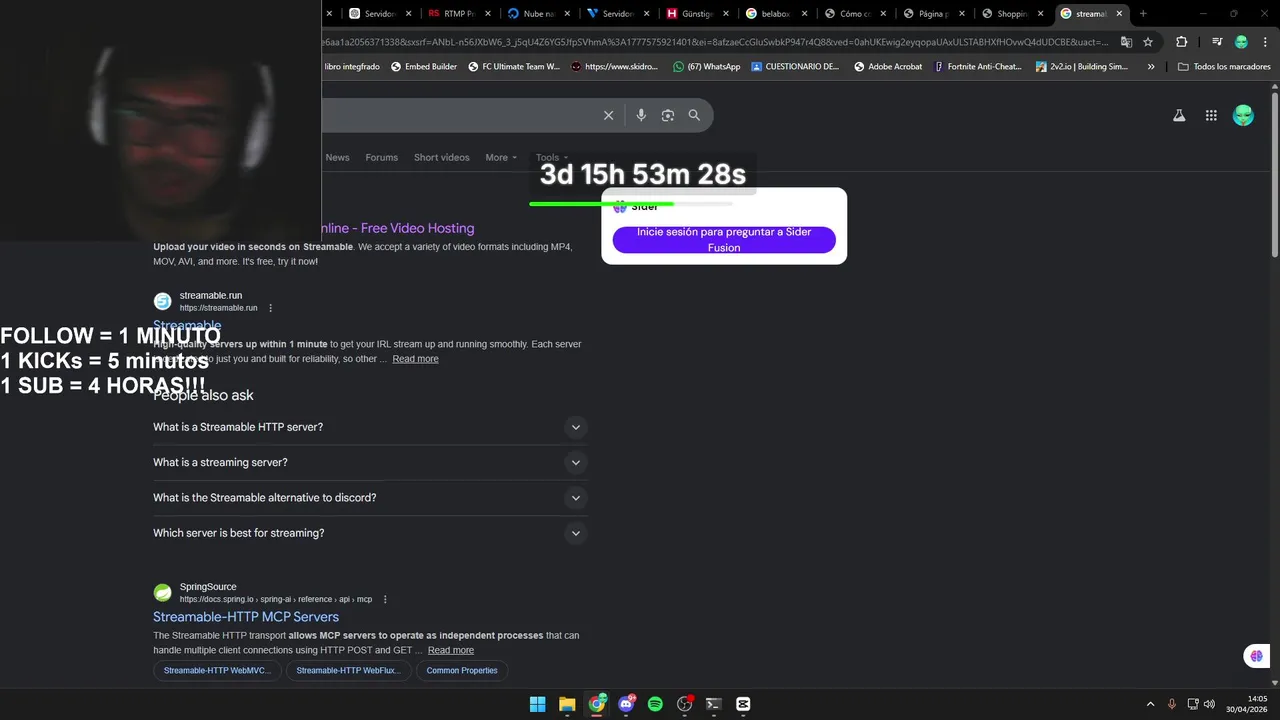Open CapCut from the taskbar
The height and width of the screenshot is (720, 1280).
743,704
